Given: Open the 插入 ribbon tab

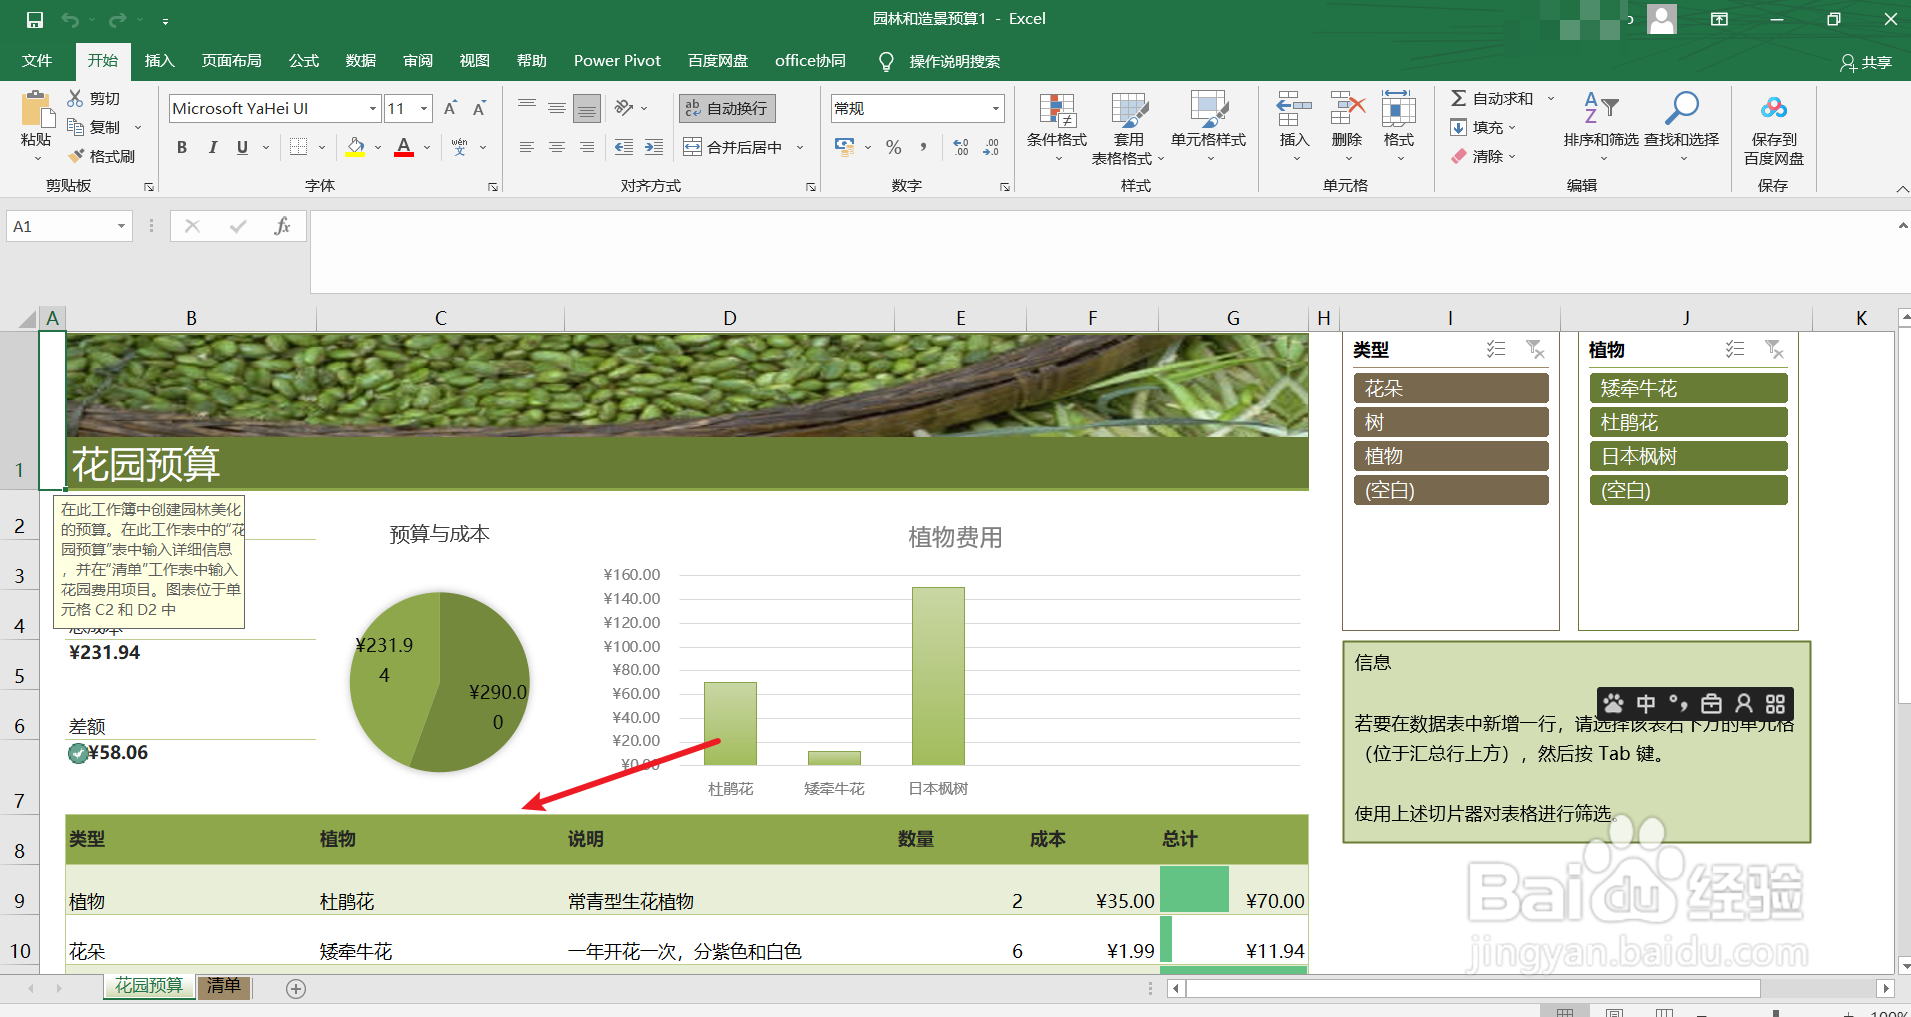Looking at the screenshot, I should (x=159, y=60).
